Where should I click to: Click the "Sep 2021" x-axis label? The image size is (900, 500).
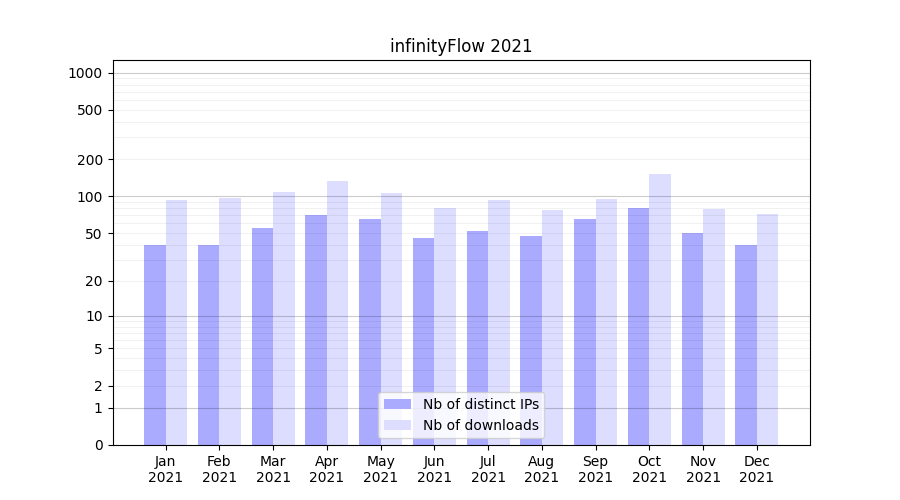point(595,469)
